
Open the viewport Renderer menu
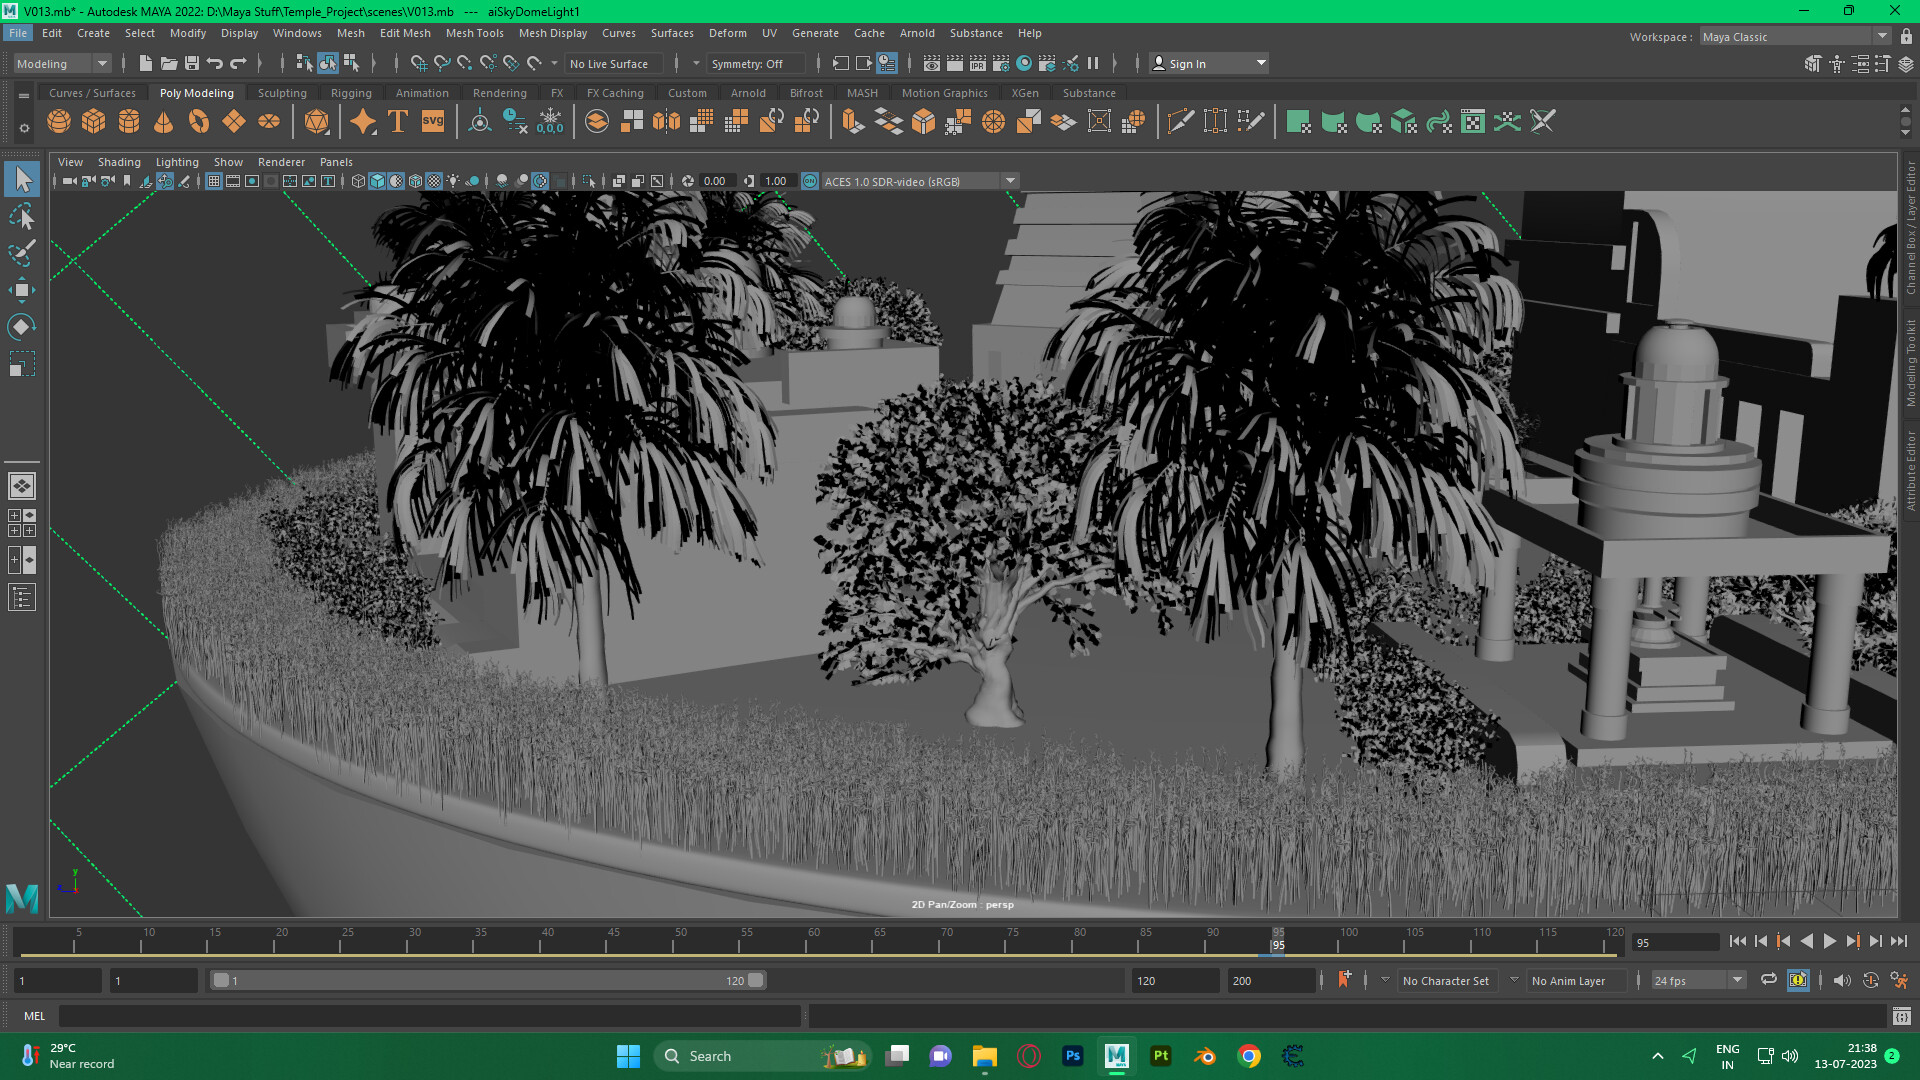[x=281, y=162]
